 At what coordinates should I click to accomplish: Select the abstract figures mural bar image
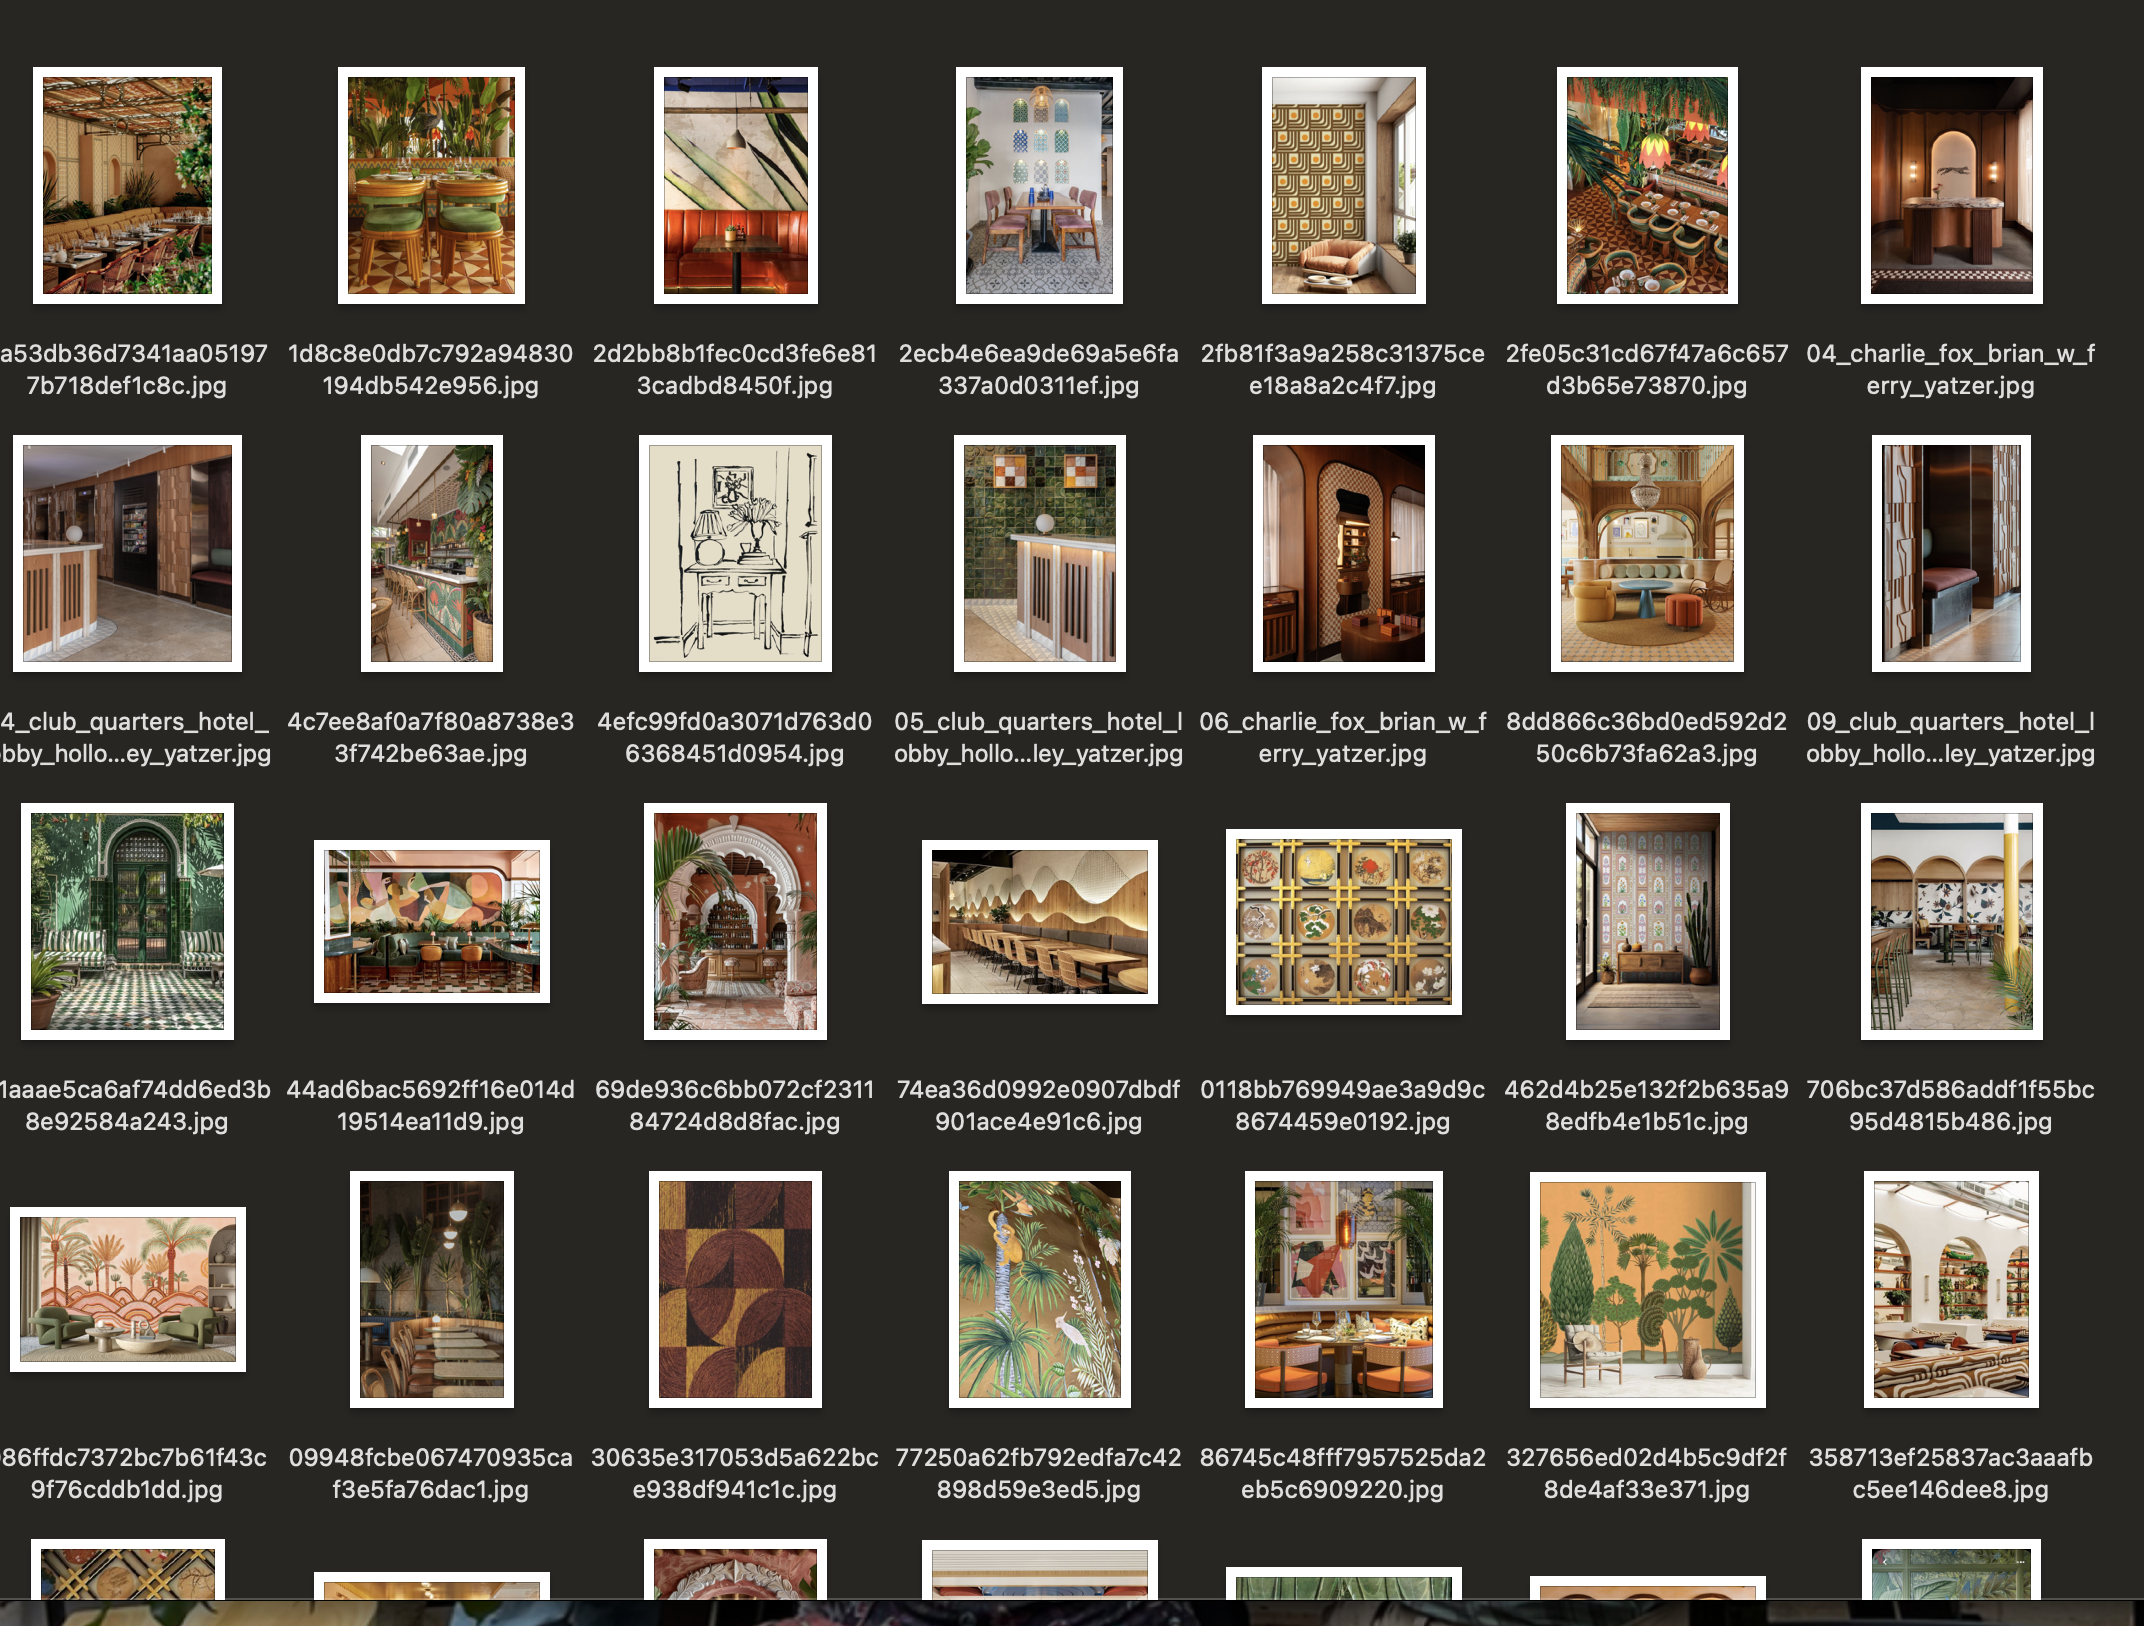pos(431,921)
